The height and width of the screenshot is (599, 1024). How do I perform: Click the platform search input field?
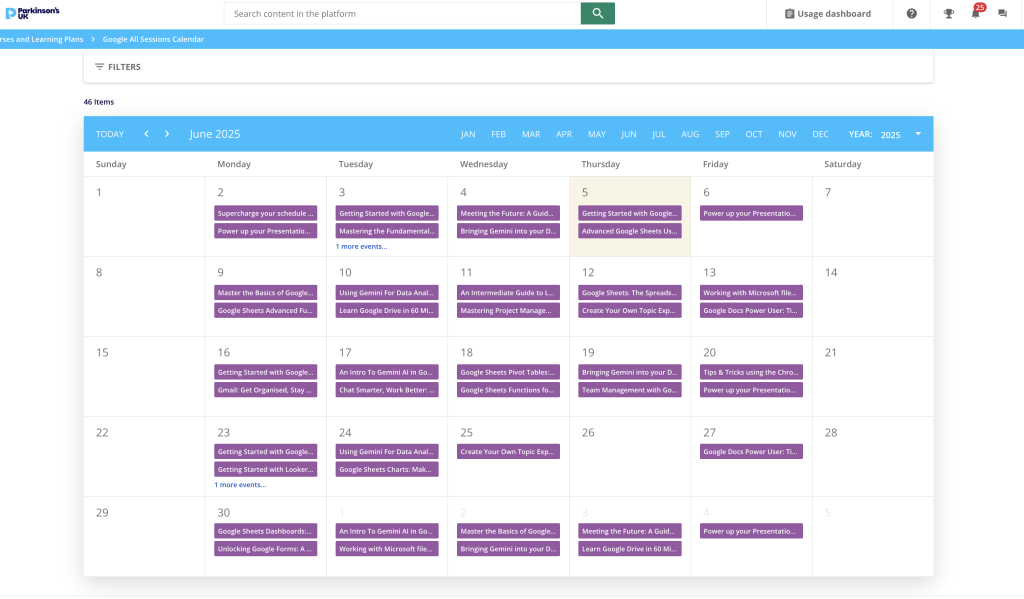click(402, 14)
